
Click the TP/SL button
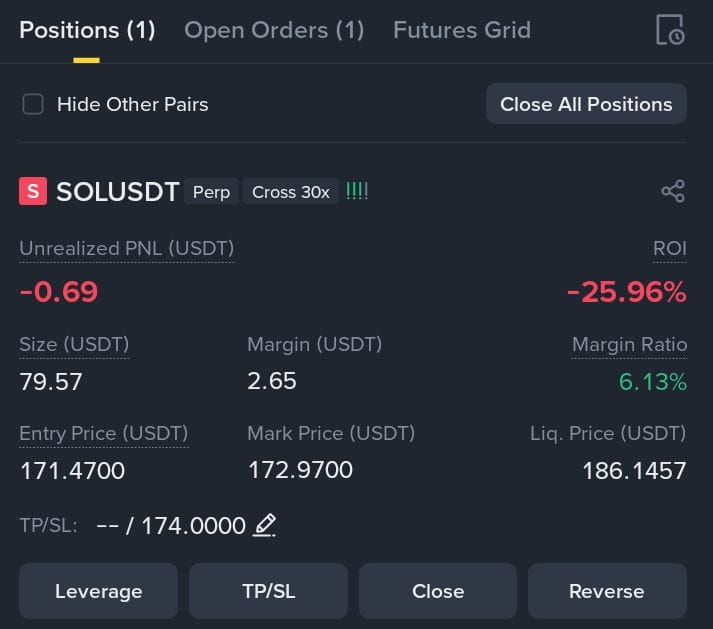(269, 591)
